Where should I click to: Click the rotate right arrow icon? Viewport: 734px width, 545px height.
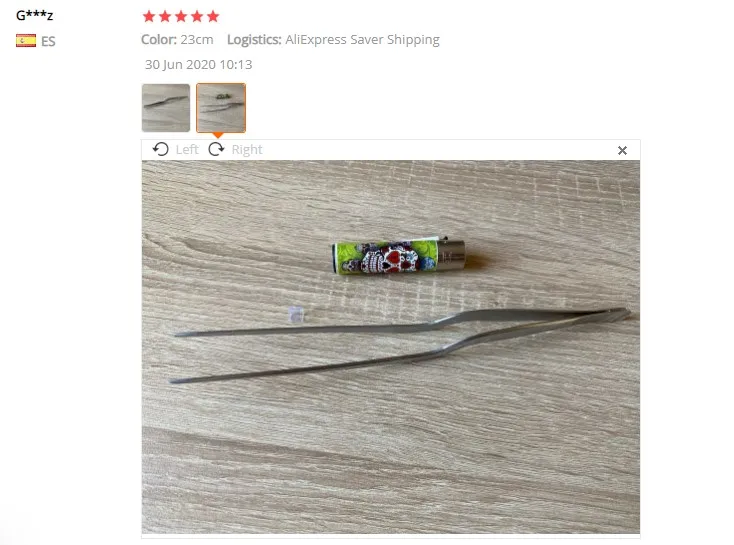(x=216, y=149)
